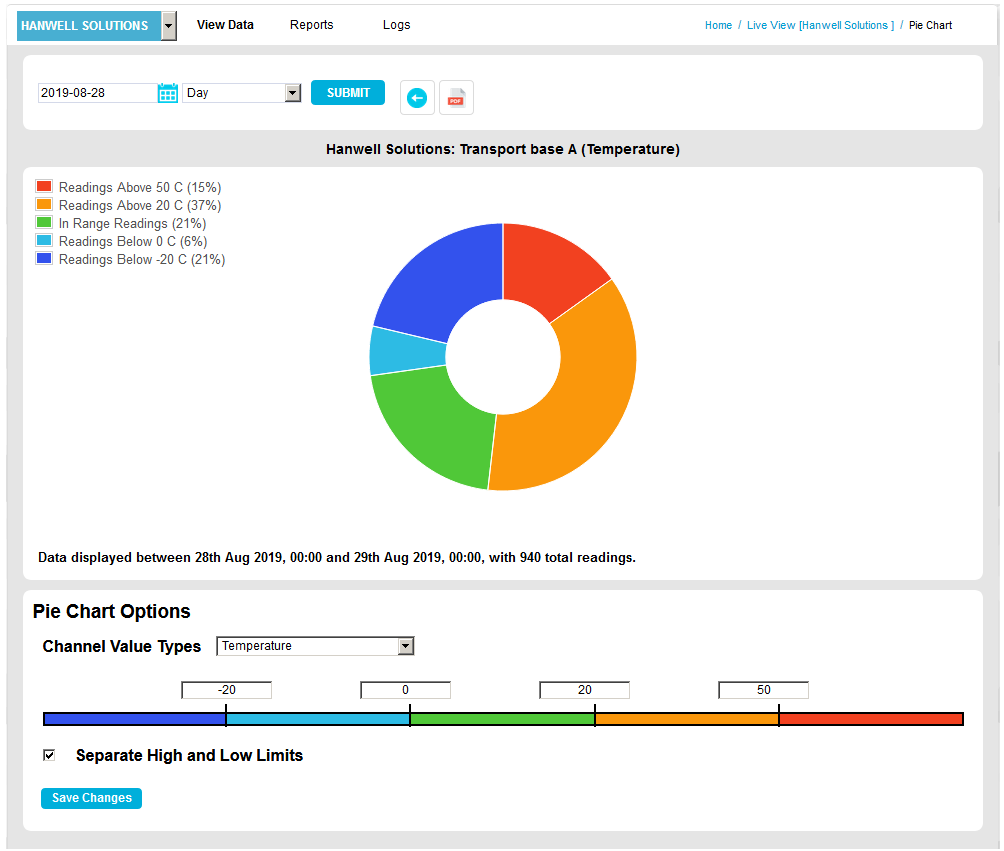This screenshot has width=1004, height=851.
Task: Click the 'Pie Chart Options' heading
Action: (x=111, y=611)
